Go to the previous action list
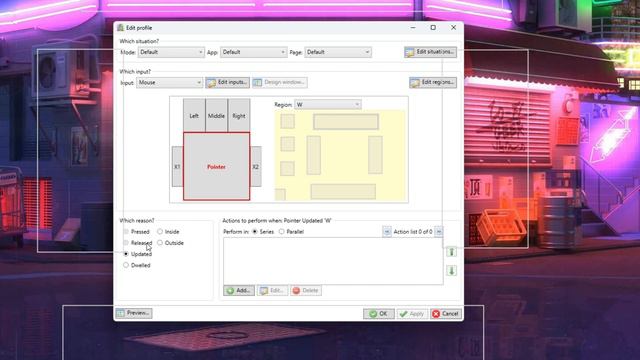The image size is (640, 360). click(x=387, y=232)
